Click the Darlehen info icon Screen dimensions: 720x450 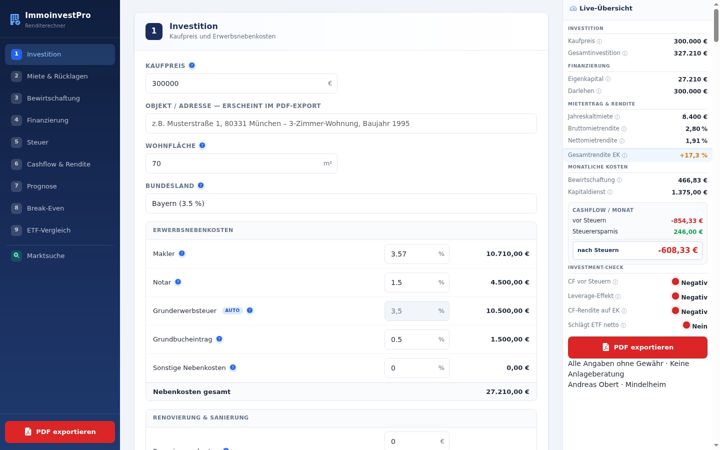598,91
